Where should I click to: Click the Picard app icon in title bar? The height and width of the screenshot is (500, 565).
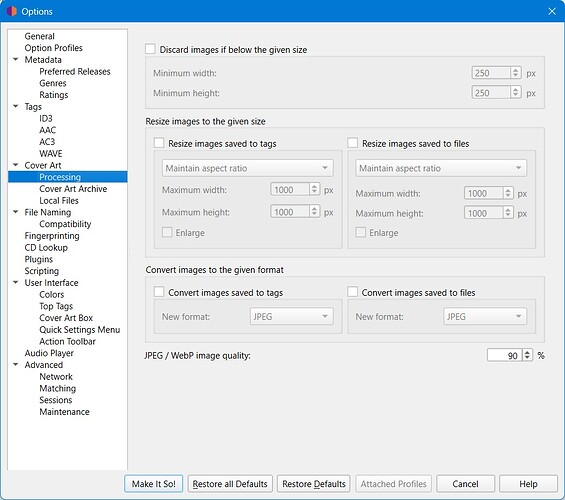(12, 11)
